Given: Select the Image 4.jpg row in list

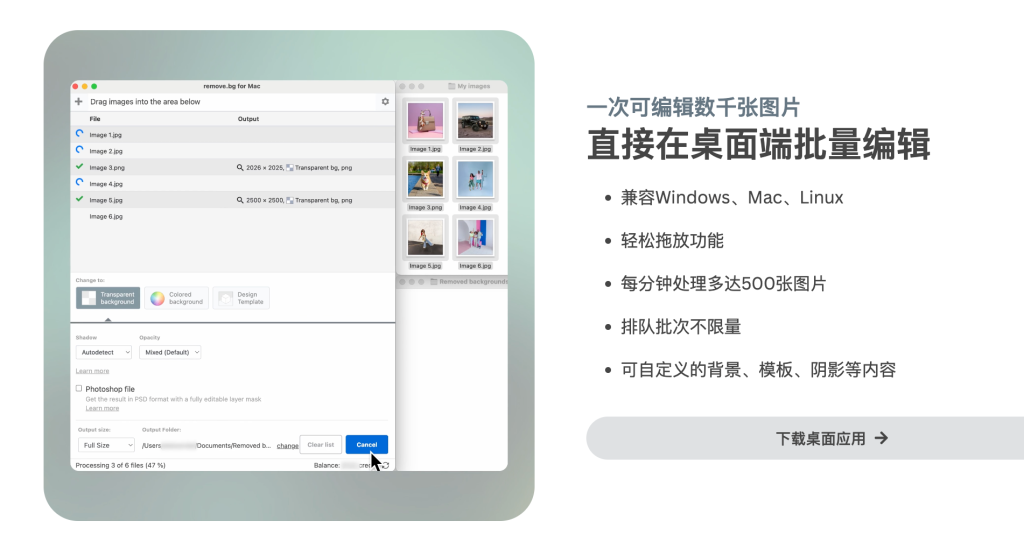Looking at the screenshot, I should [x=233, y=183].
